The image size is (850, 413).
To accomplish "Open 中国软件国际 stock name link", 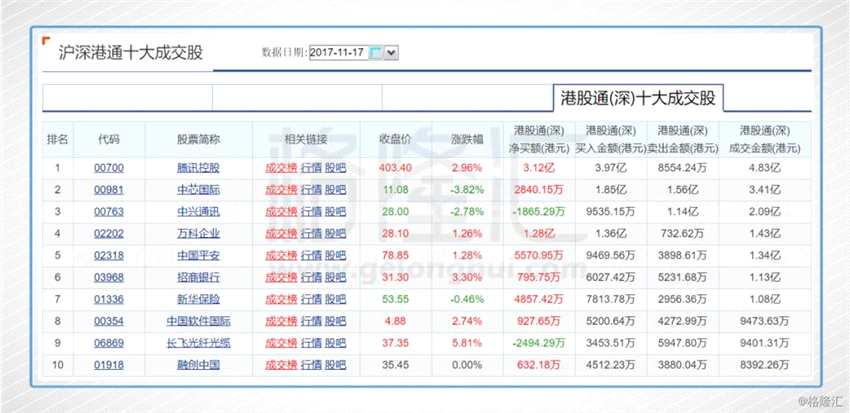I will click(198, 321).
